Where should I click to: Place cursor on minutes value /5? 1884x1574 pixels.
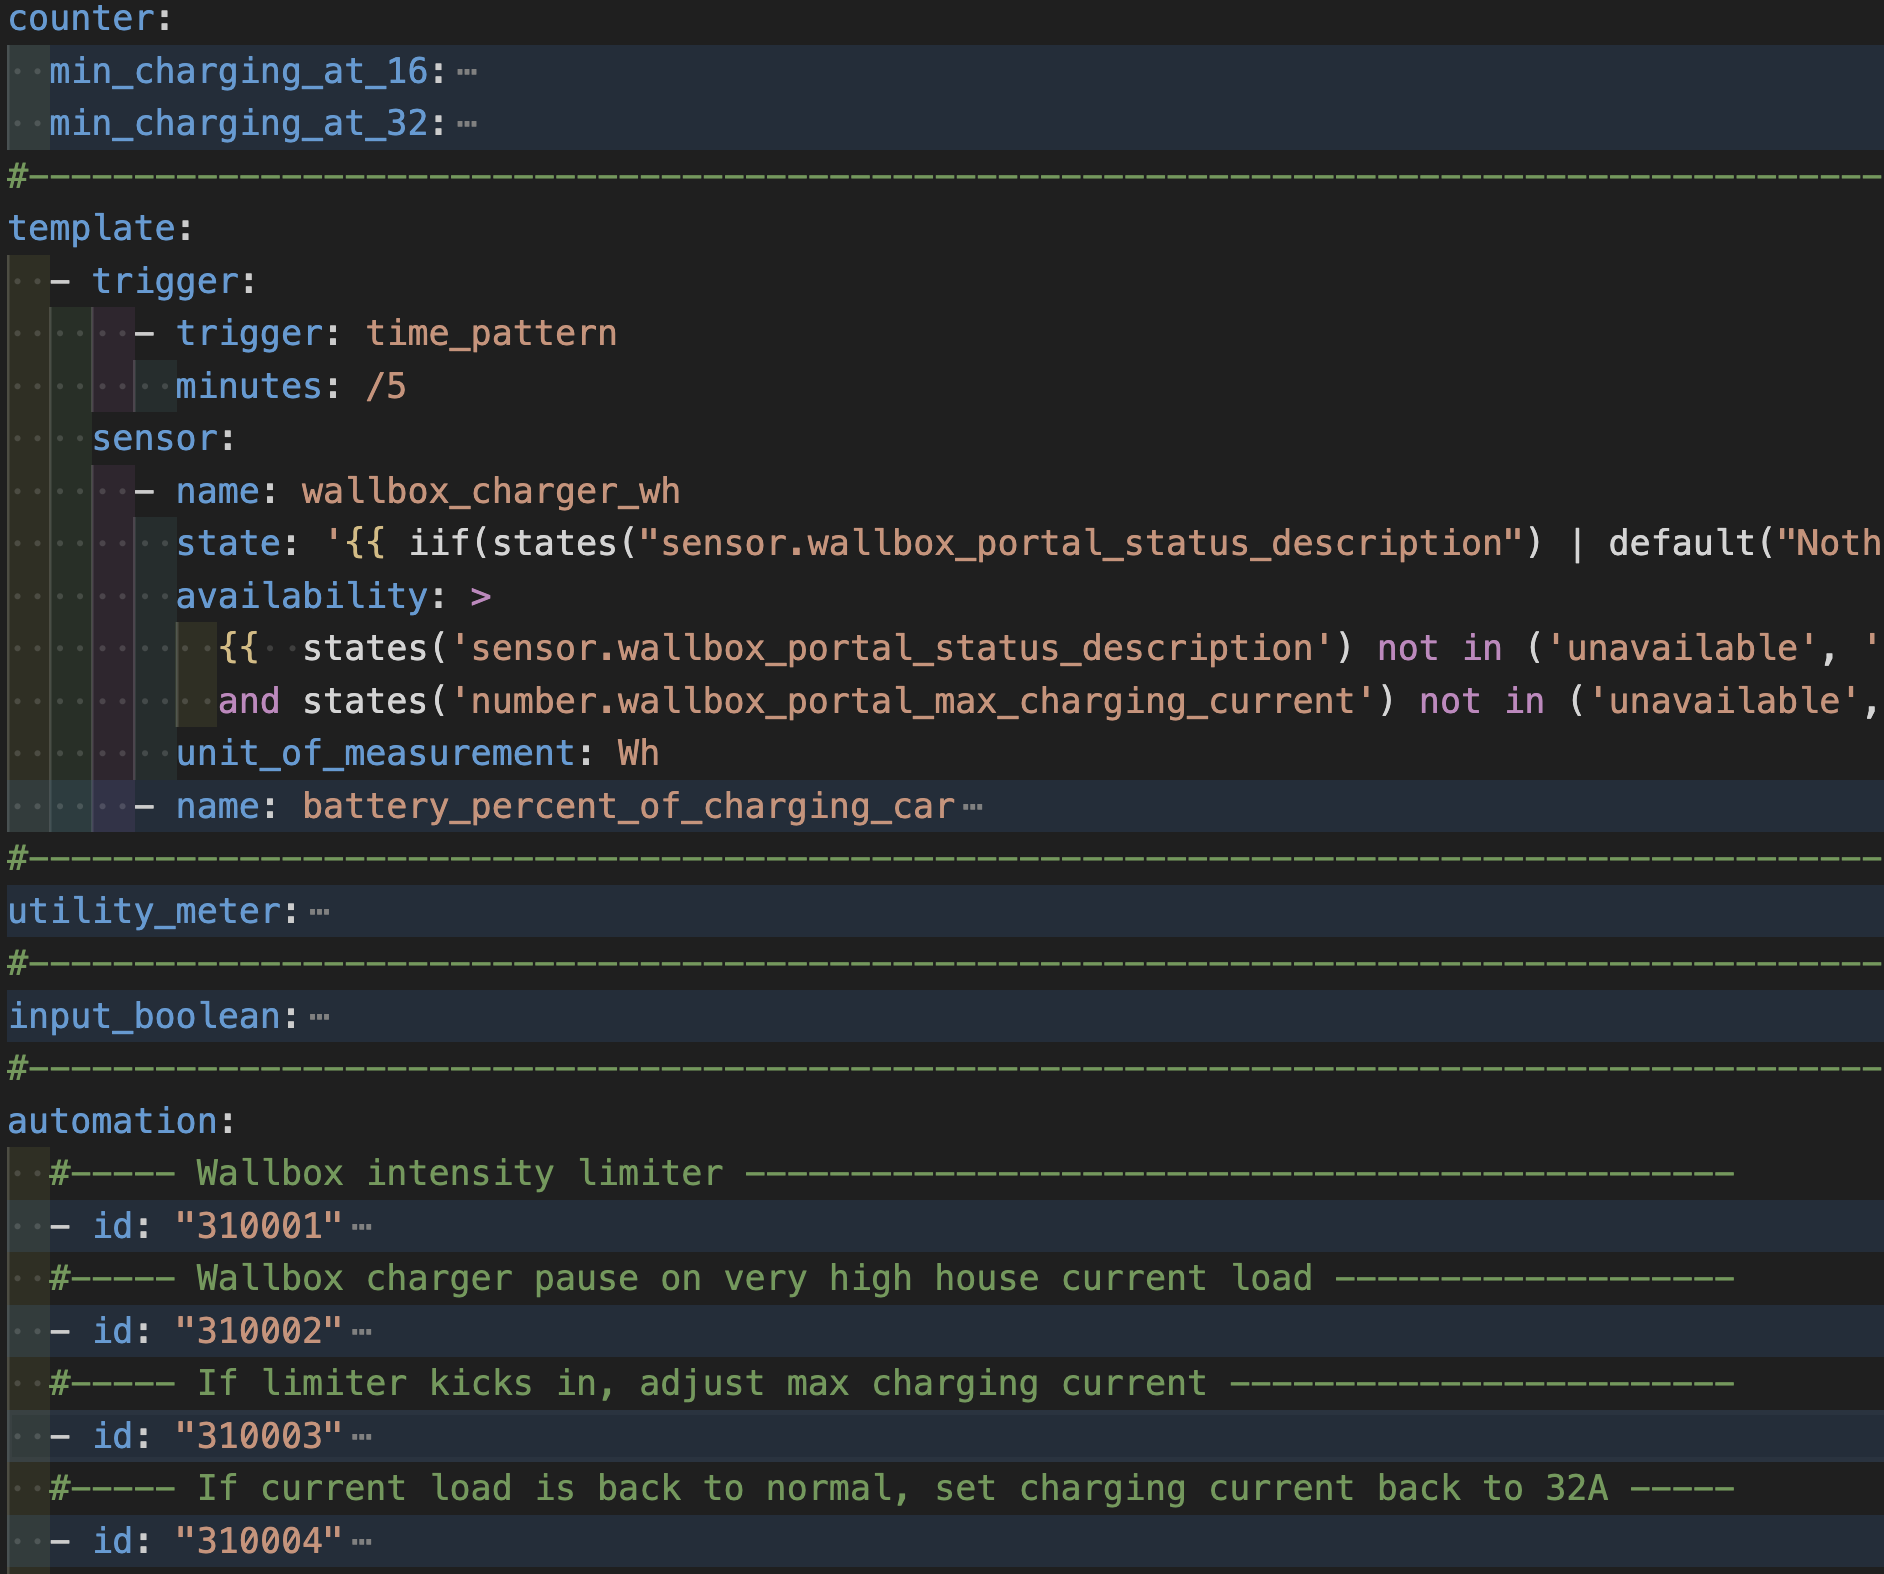pos(386,386)
